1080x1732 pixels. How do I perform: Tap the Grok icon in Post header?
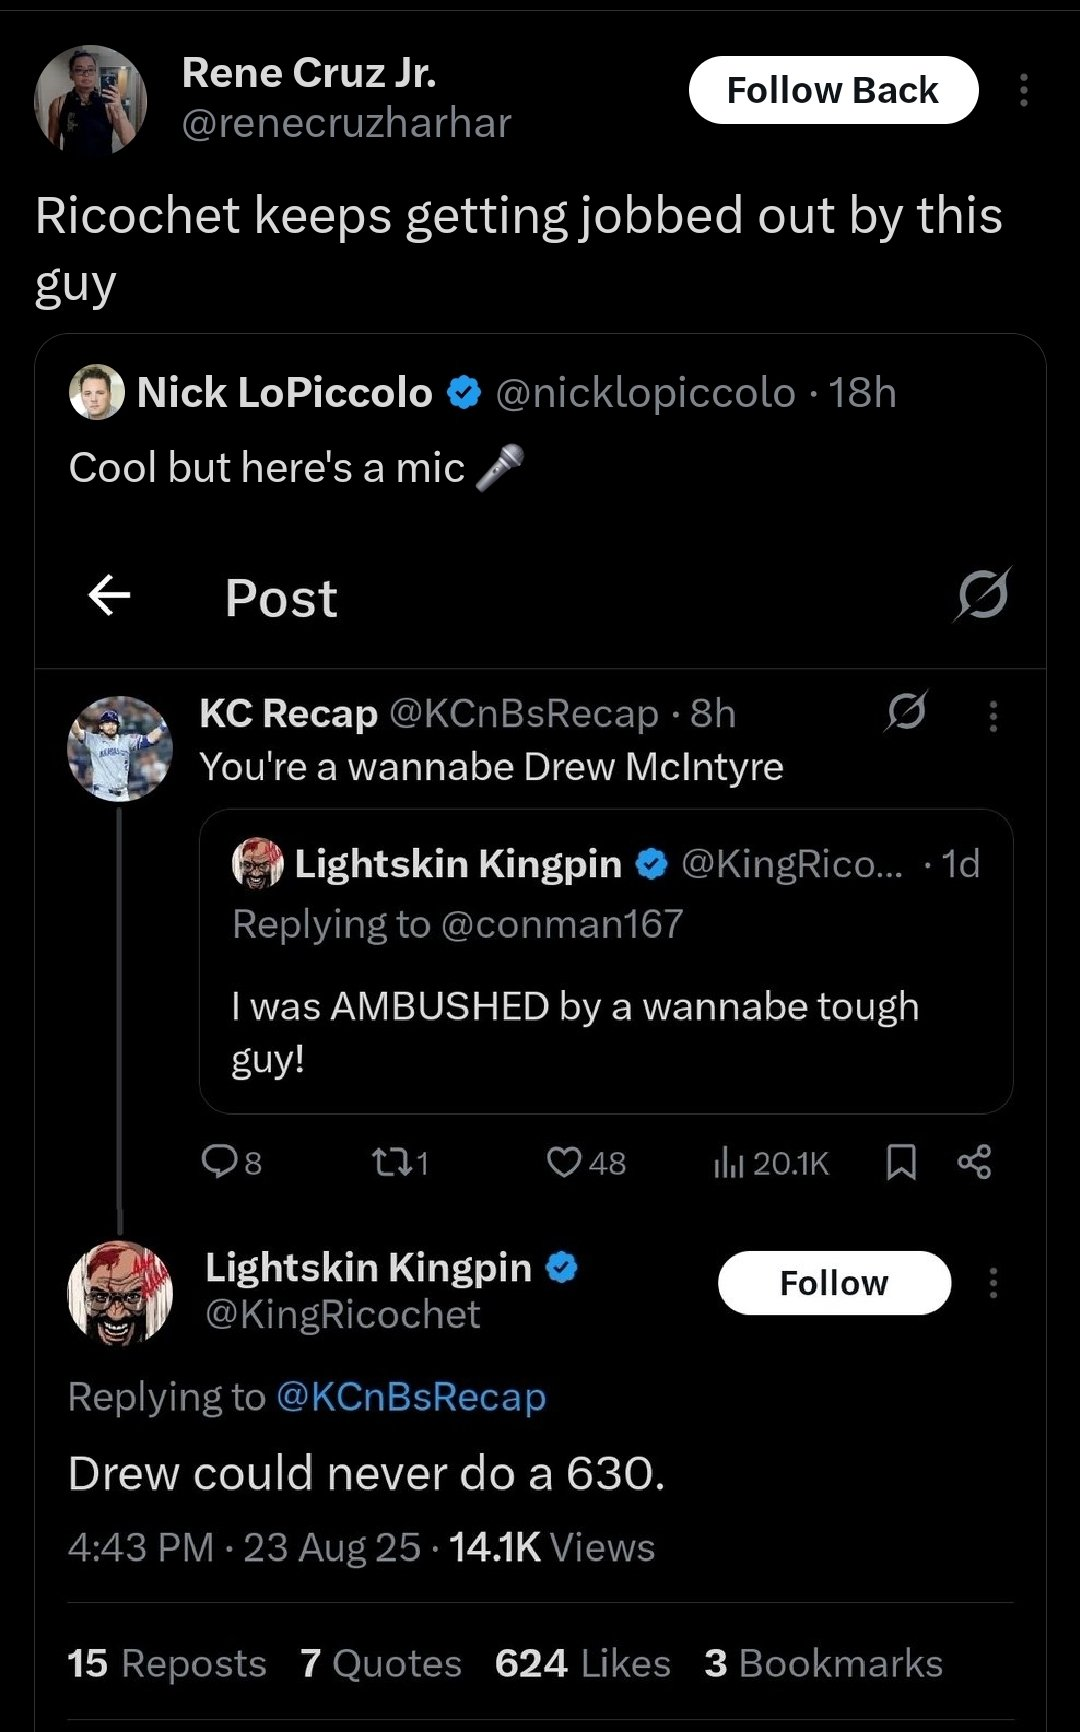(982, 595)
